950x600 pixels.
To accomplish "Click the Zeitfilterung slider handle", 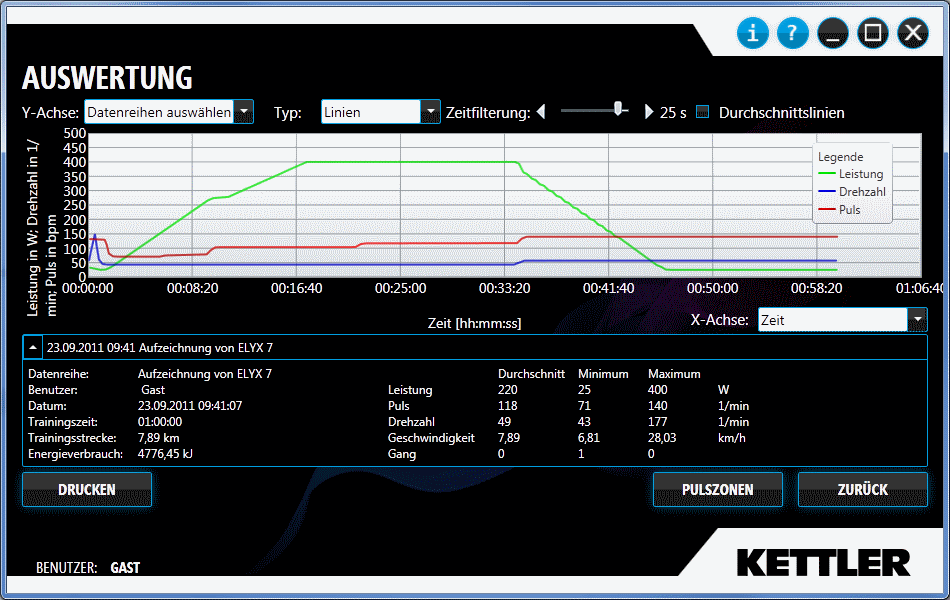I will coord(619,108).
